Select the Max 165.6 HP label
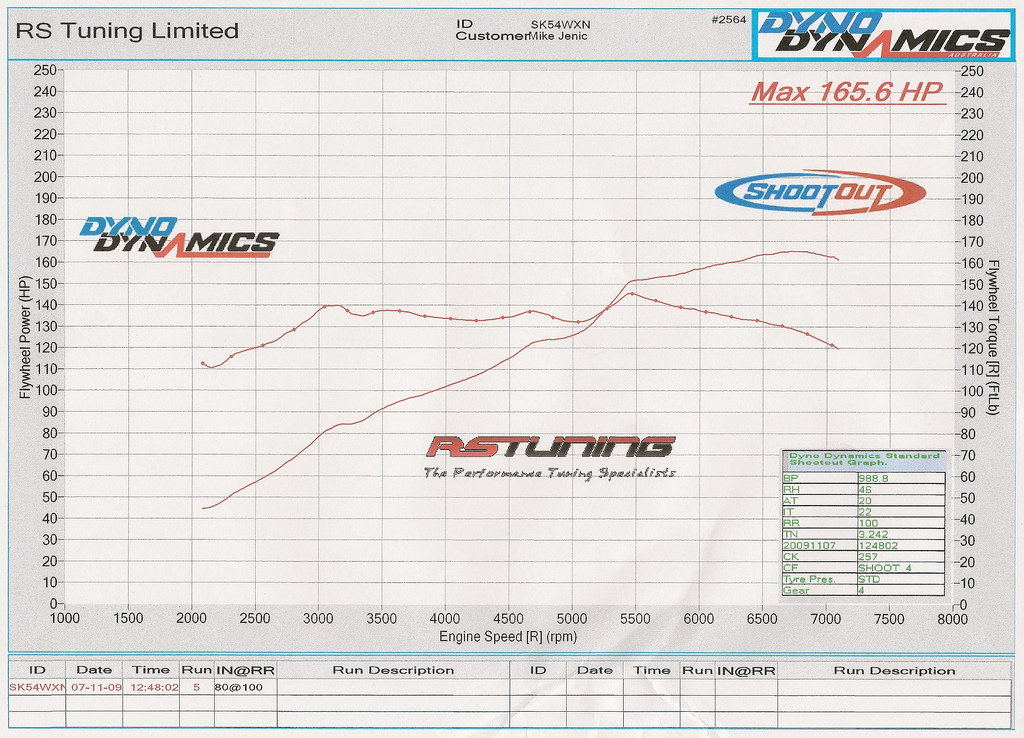The width and height of the screenshot is (1024, 738). pyautogui.click(x=847, y=92)
